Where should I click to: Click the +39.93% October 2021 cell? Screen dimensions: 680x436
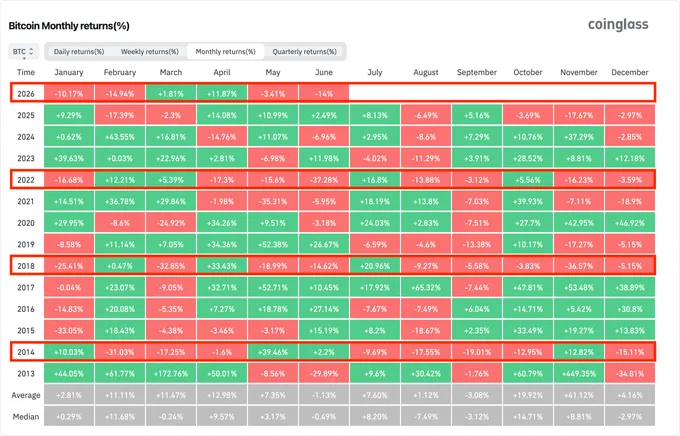pyautogui.click(x=528, y=201)
